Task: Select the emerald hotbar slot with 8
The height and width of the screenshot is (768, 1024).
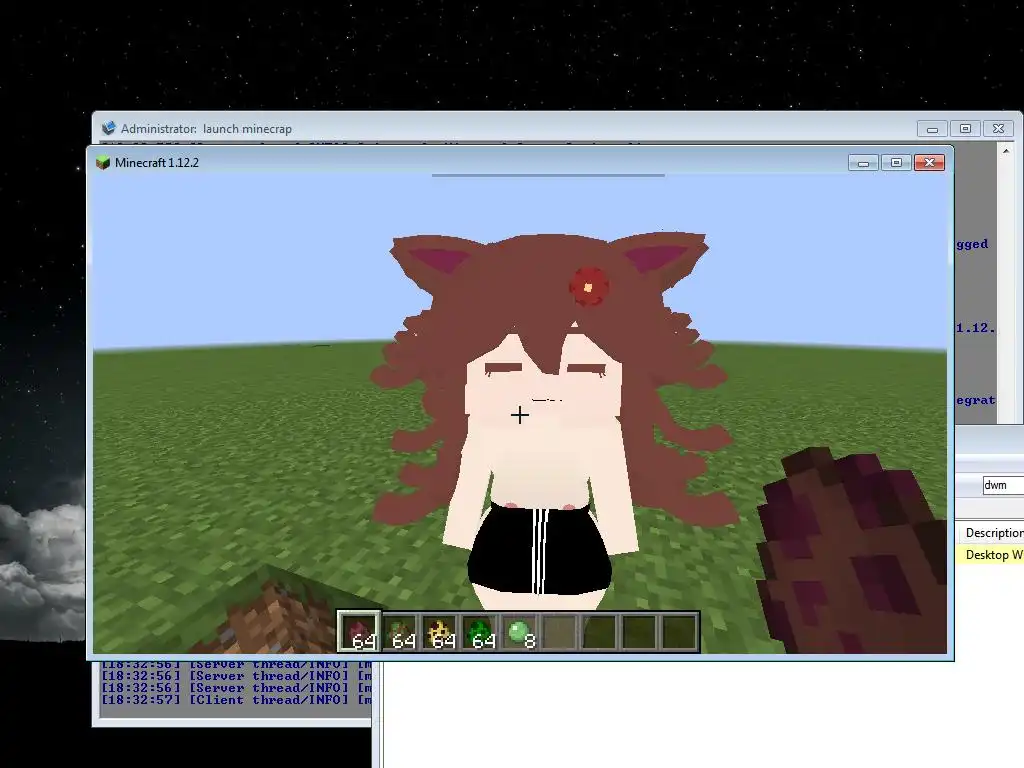Action: [x=519, y=632]
